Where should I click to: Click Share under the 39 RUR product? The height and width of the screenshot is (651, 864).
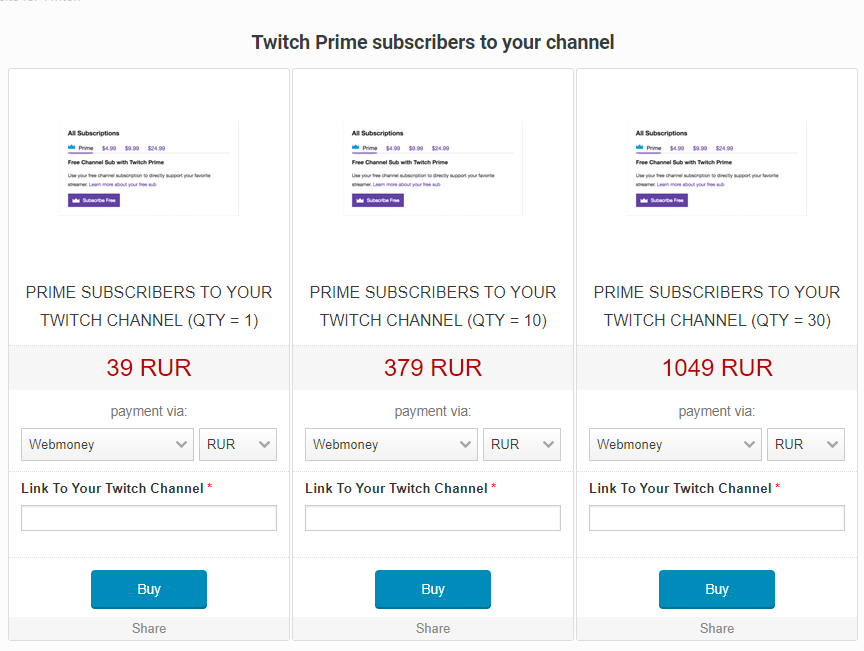tap(149, 629)
